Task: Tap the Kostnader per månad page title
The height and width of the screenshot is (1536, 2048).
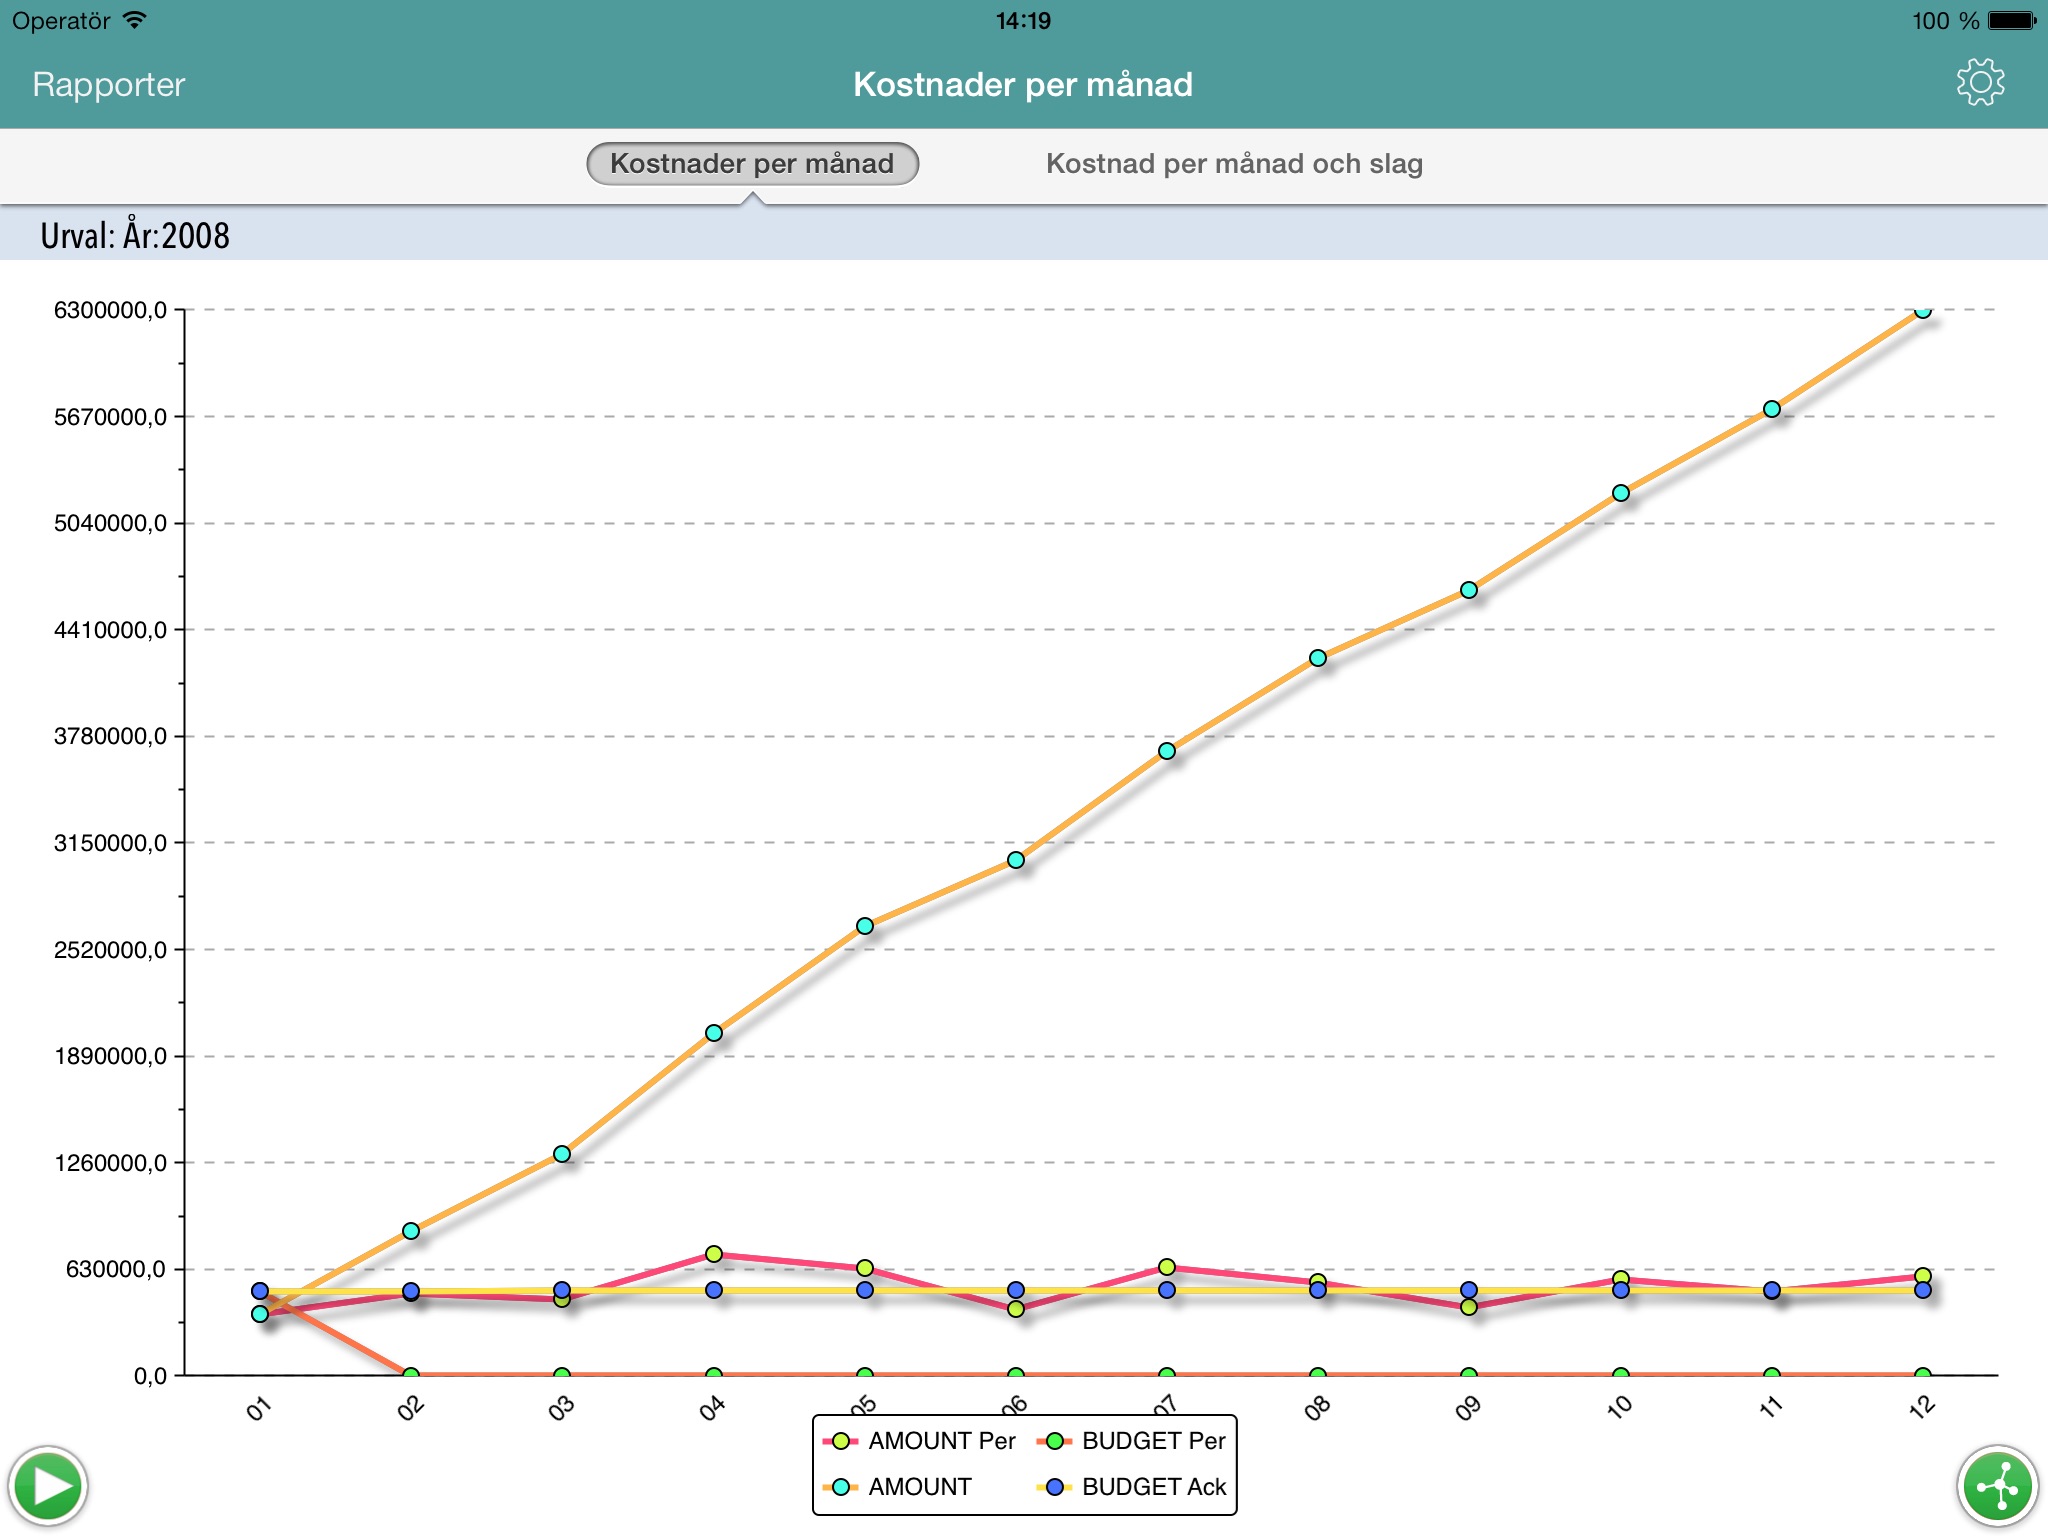Action: click(1023, 84)
